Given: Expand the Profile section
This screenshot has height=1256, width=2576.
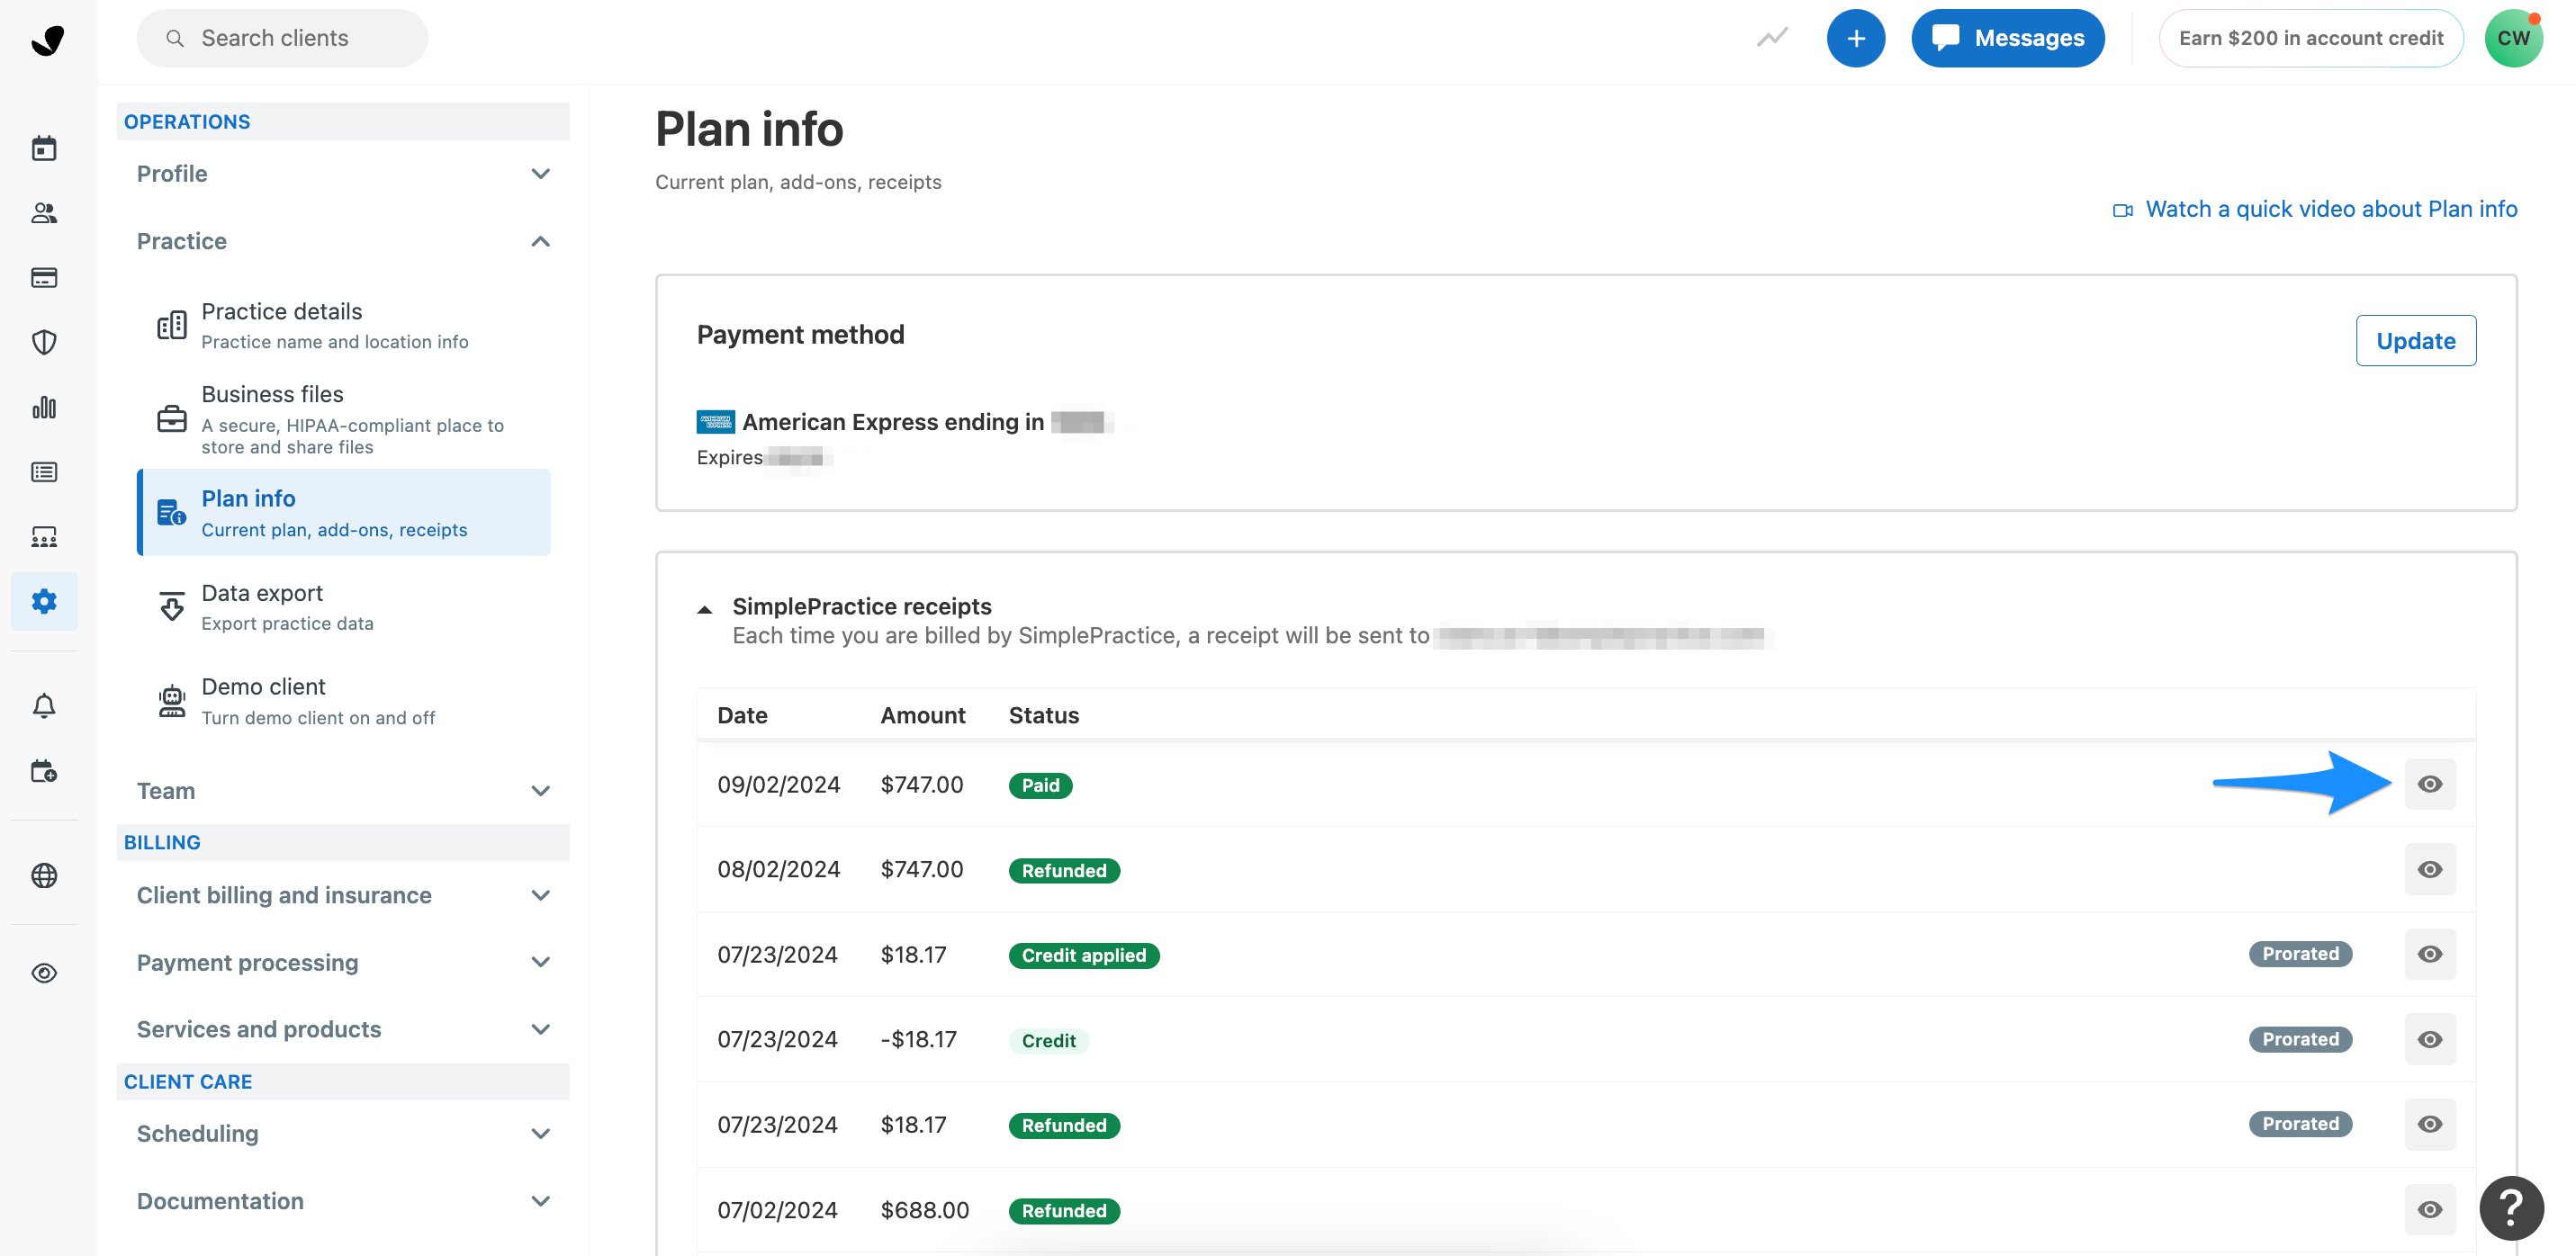Looking at the screenshot, I should [x=343, y=174].
